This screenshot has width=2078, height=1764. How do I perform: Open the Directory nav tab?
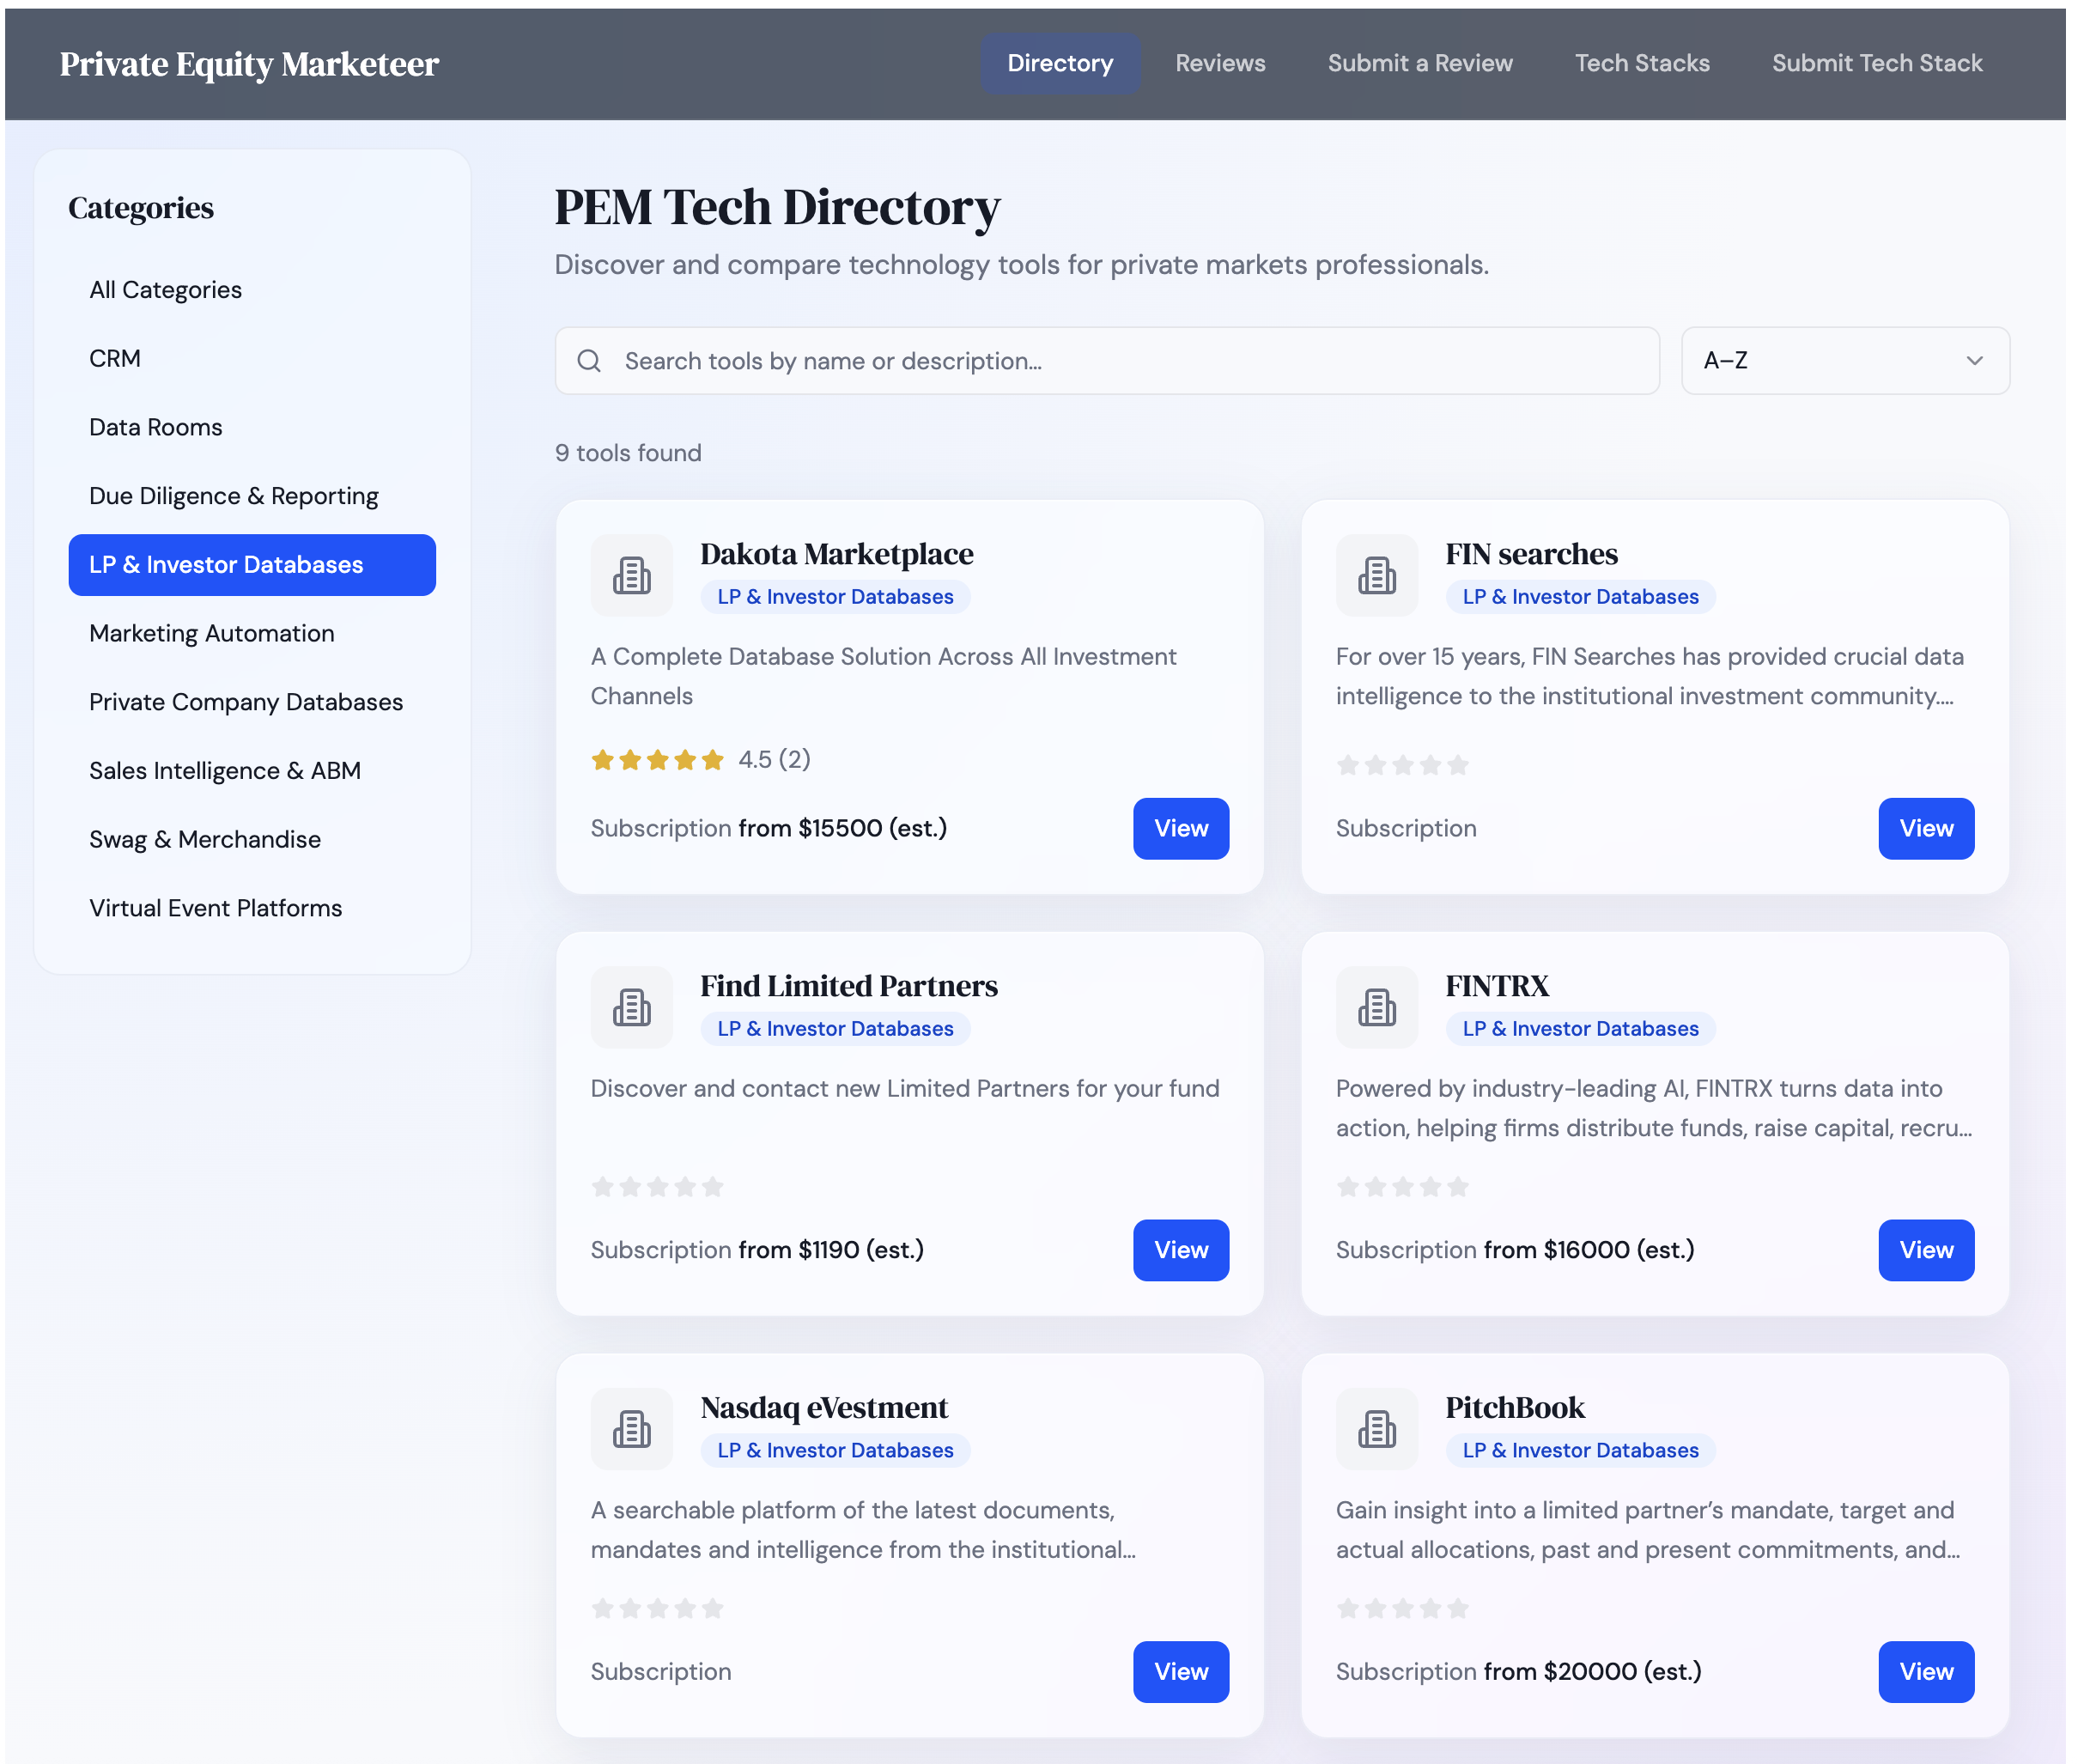click(1059, 63)
